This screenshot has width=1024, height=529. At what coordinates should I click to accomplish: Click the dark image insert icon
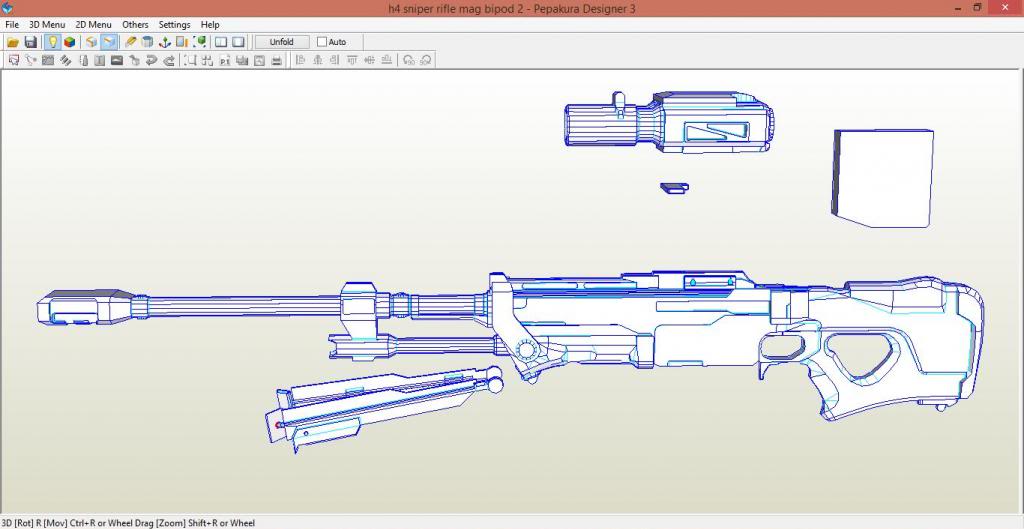(x=117, y=61)
